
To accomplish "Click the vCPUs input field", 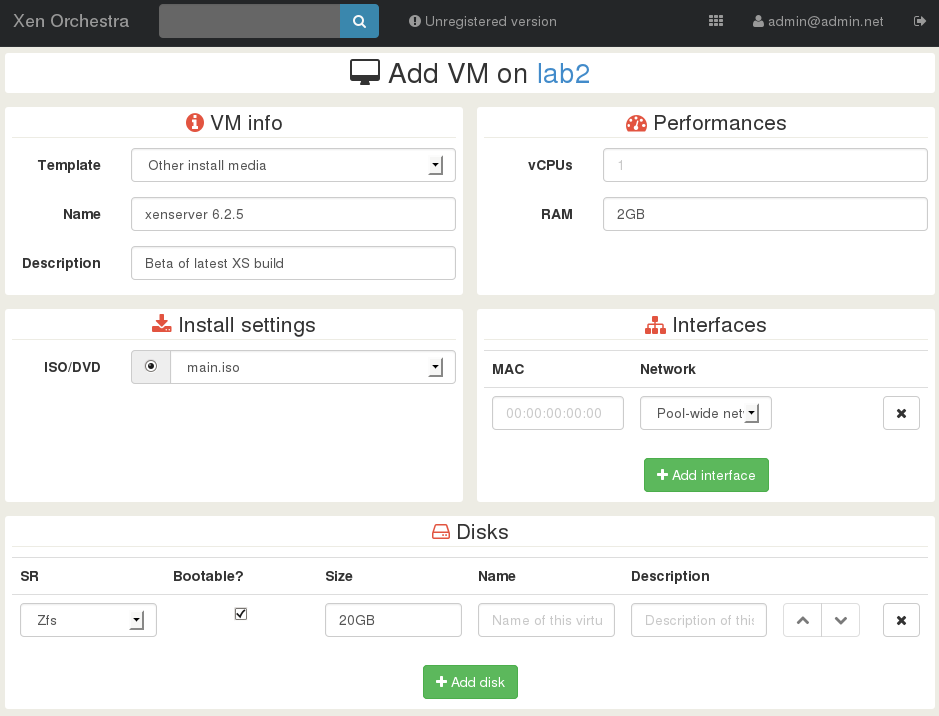I will click(765, 165).
